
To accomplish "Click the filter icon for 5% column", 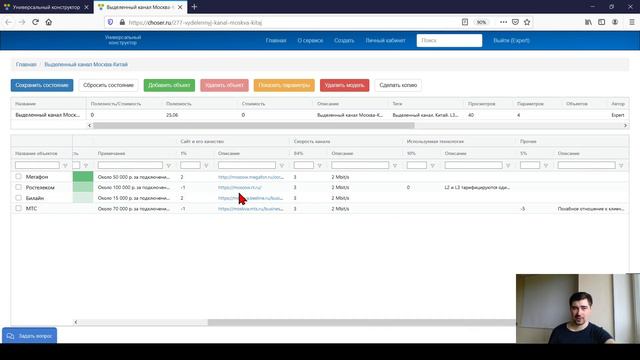I will (546, 166).
